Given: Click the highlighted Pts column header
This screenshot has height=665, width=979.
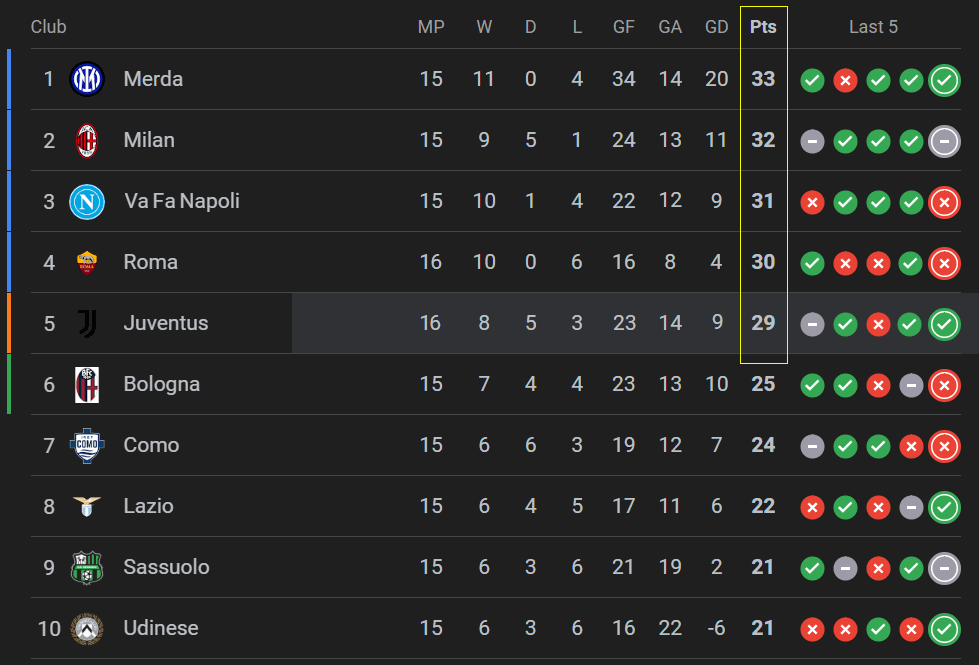Looking at the screenshot, I should [763, 27].
